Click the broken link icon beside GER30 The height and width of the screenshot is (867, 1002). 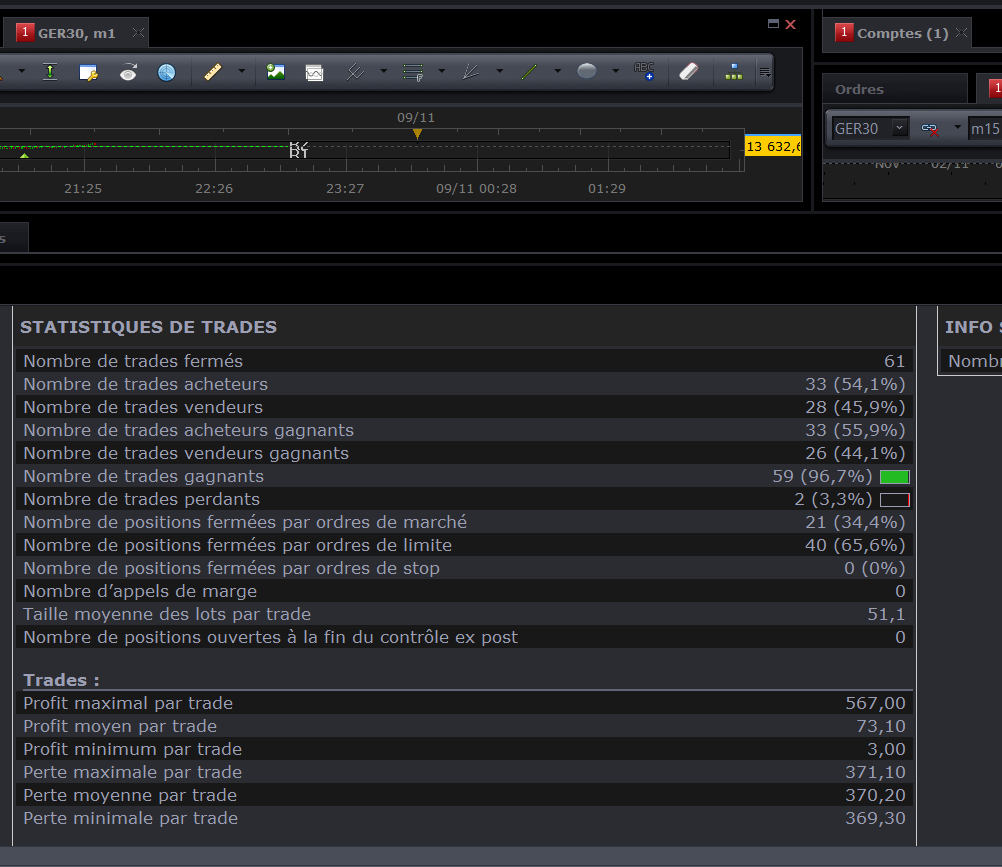pos(930,129)
